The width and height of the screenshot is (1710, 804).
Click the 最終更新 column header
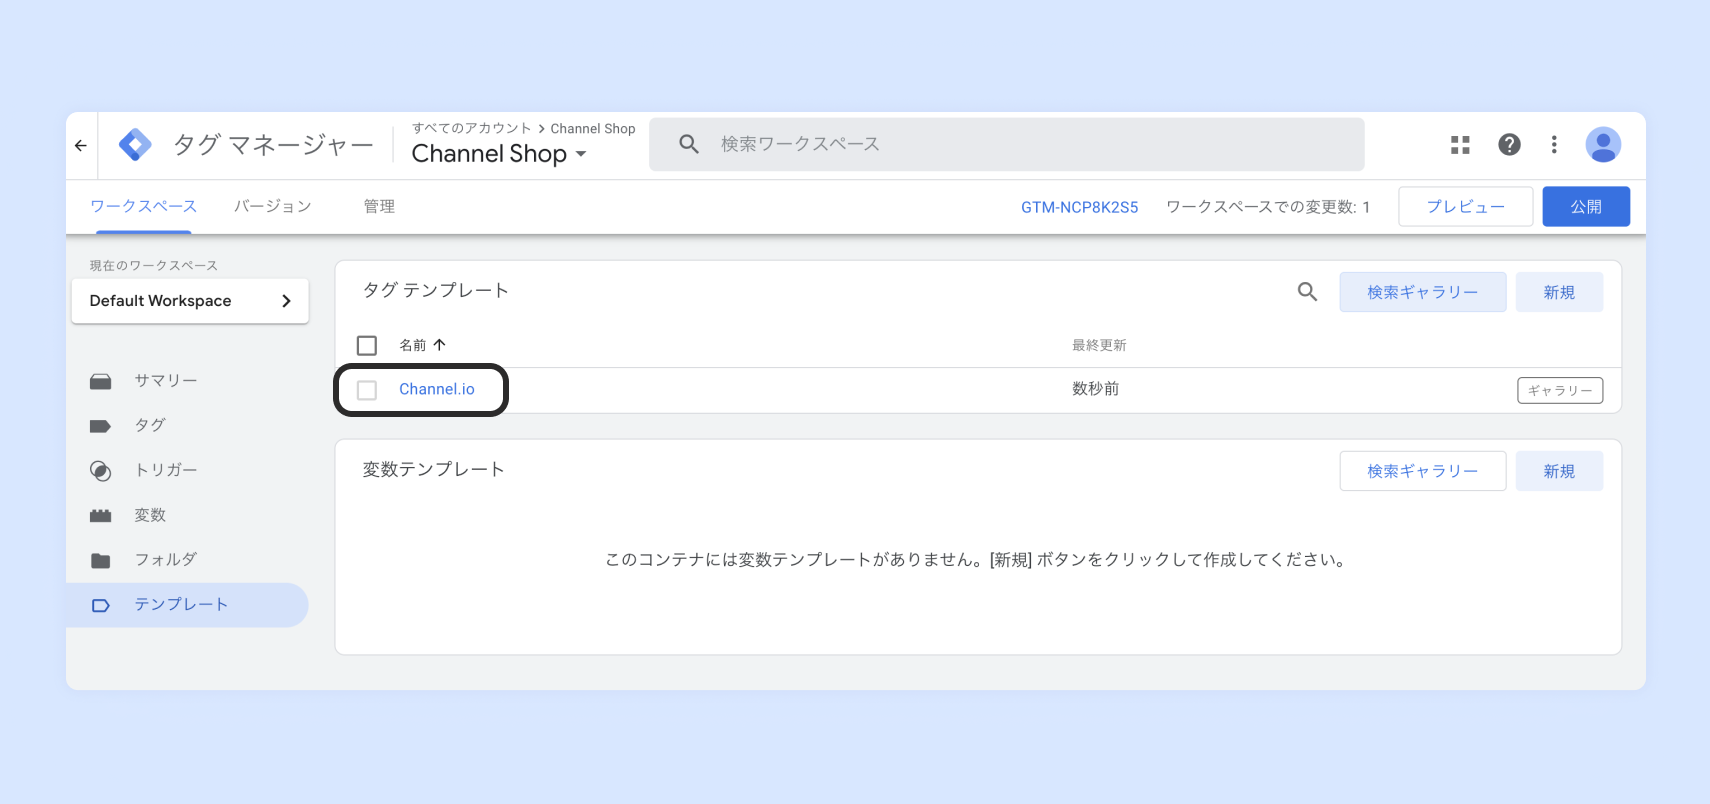(x=1099, y=345)
